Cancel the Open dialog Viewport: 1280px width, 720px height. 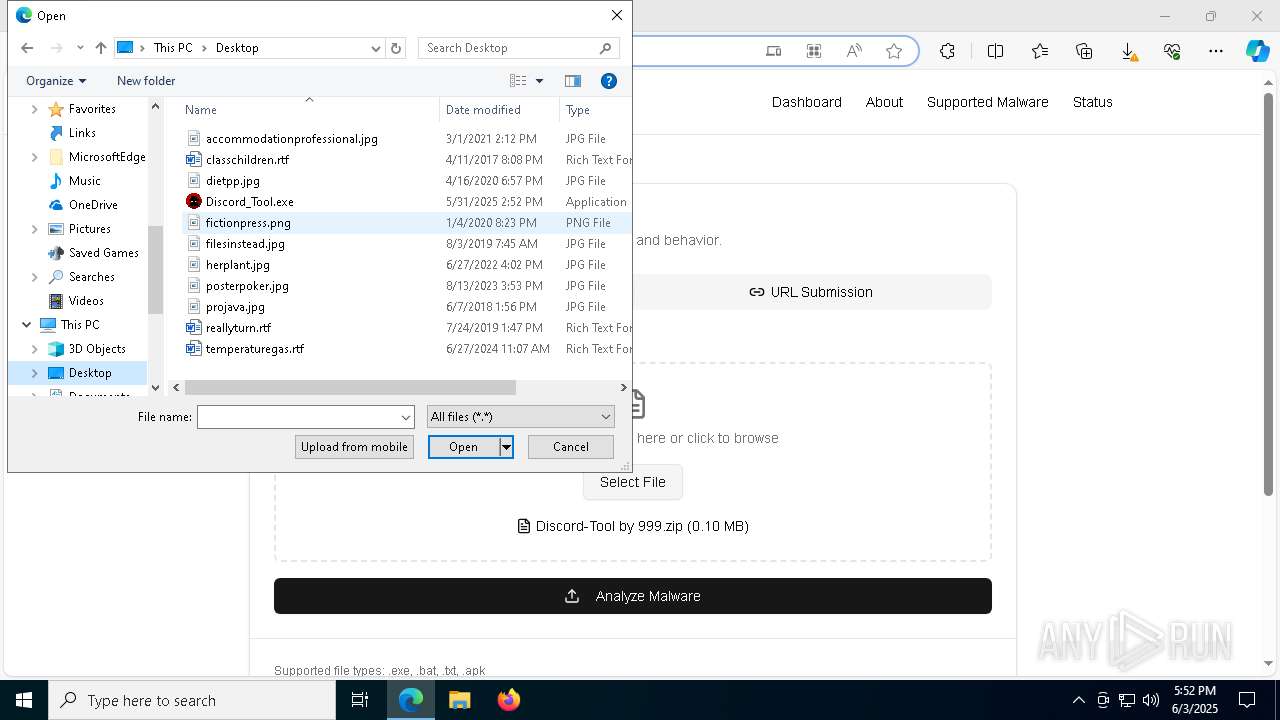(x=571, y=447)
